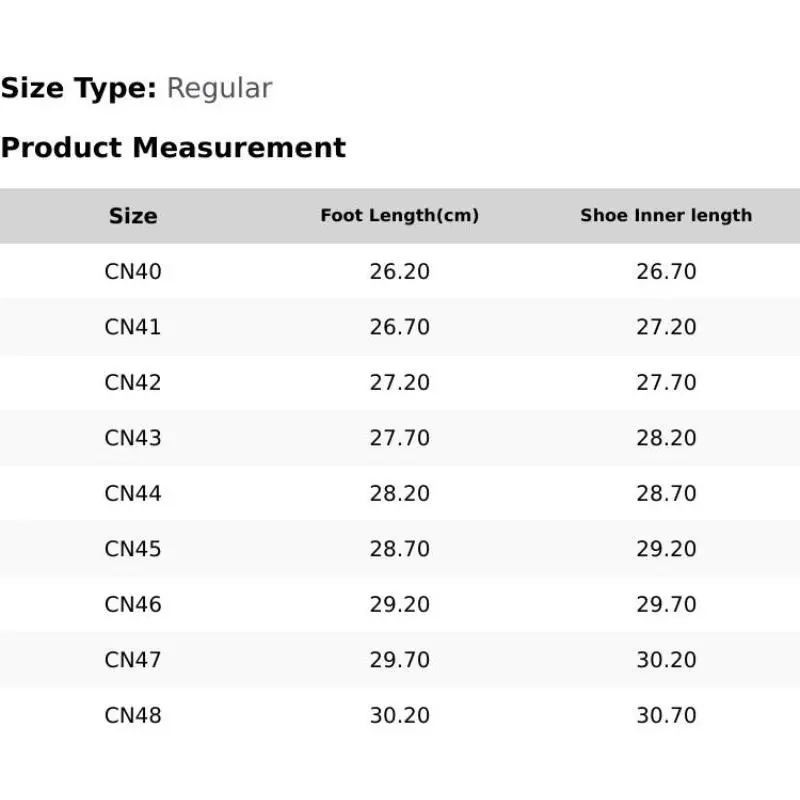The height and width of the screenshot is (800, 800).
Task: Select the CN42 size cell
Action: coord(133,383)
